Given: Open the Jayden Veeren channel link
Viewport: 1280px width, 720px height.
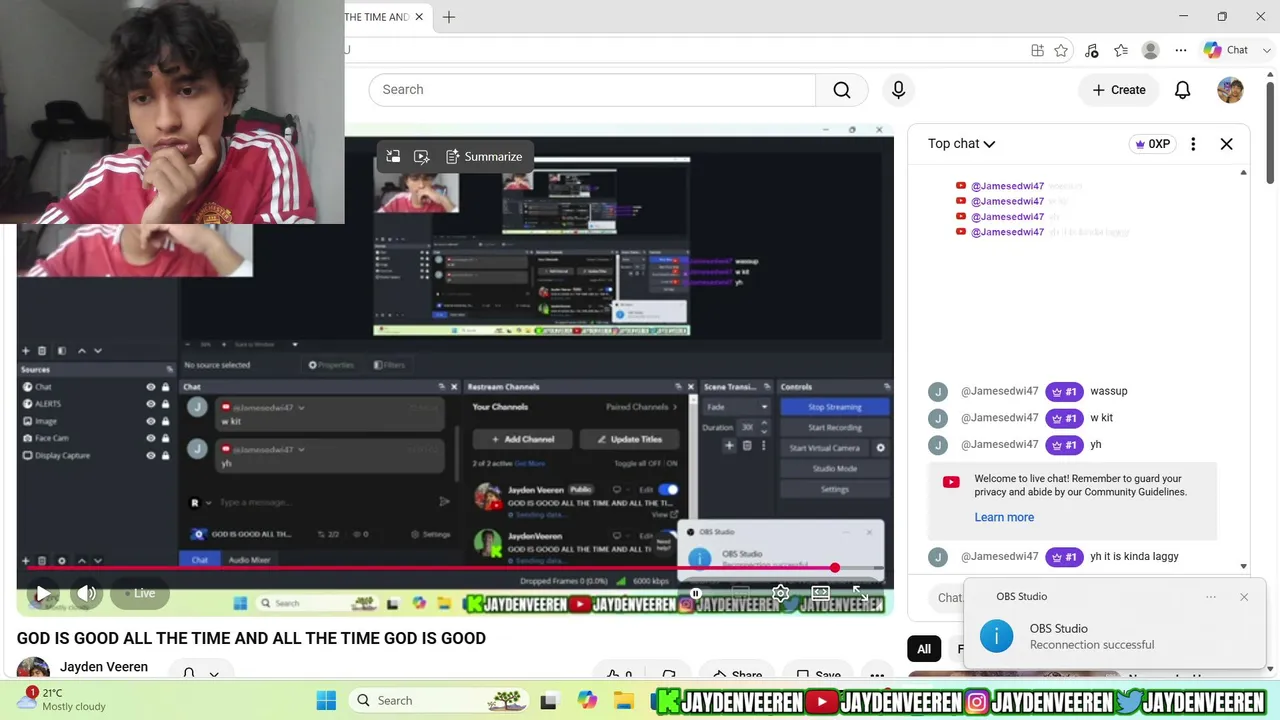Looking at the screenshot, I should [x=104, y=667].
